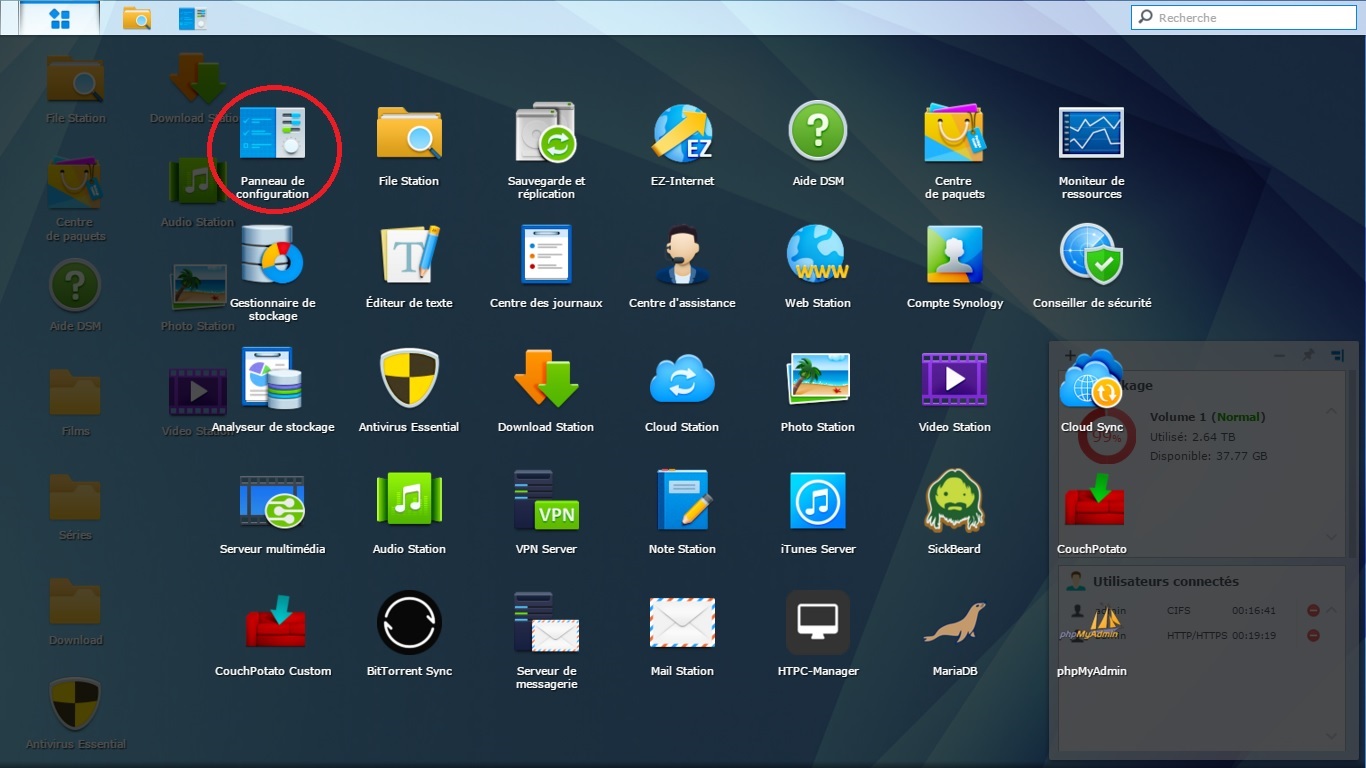Open Serveur de messagerie
The image size is (1366, 768).
coord(546,624)
